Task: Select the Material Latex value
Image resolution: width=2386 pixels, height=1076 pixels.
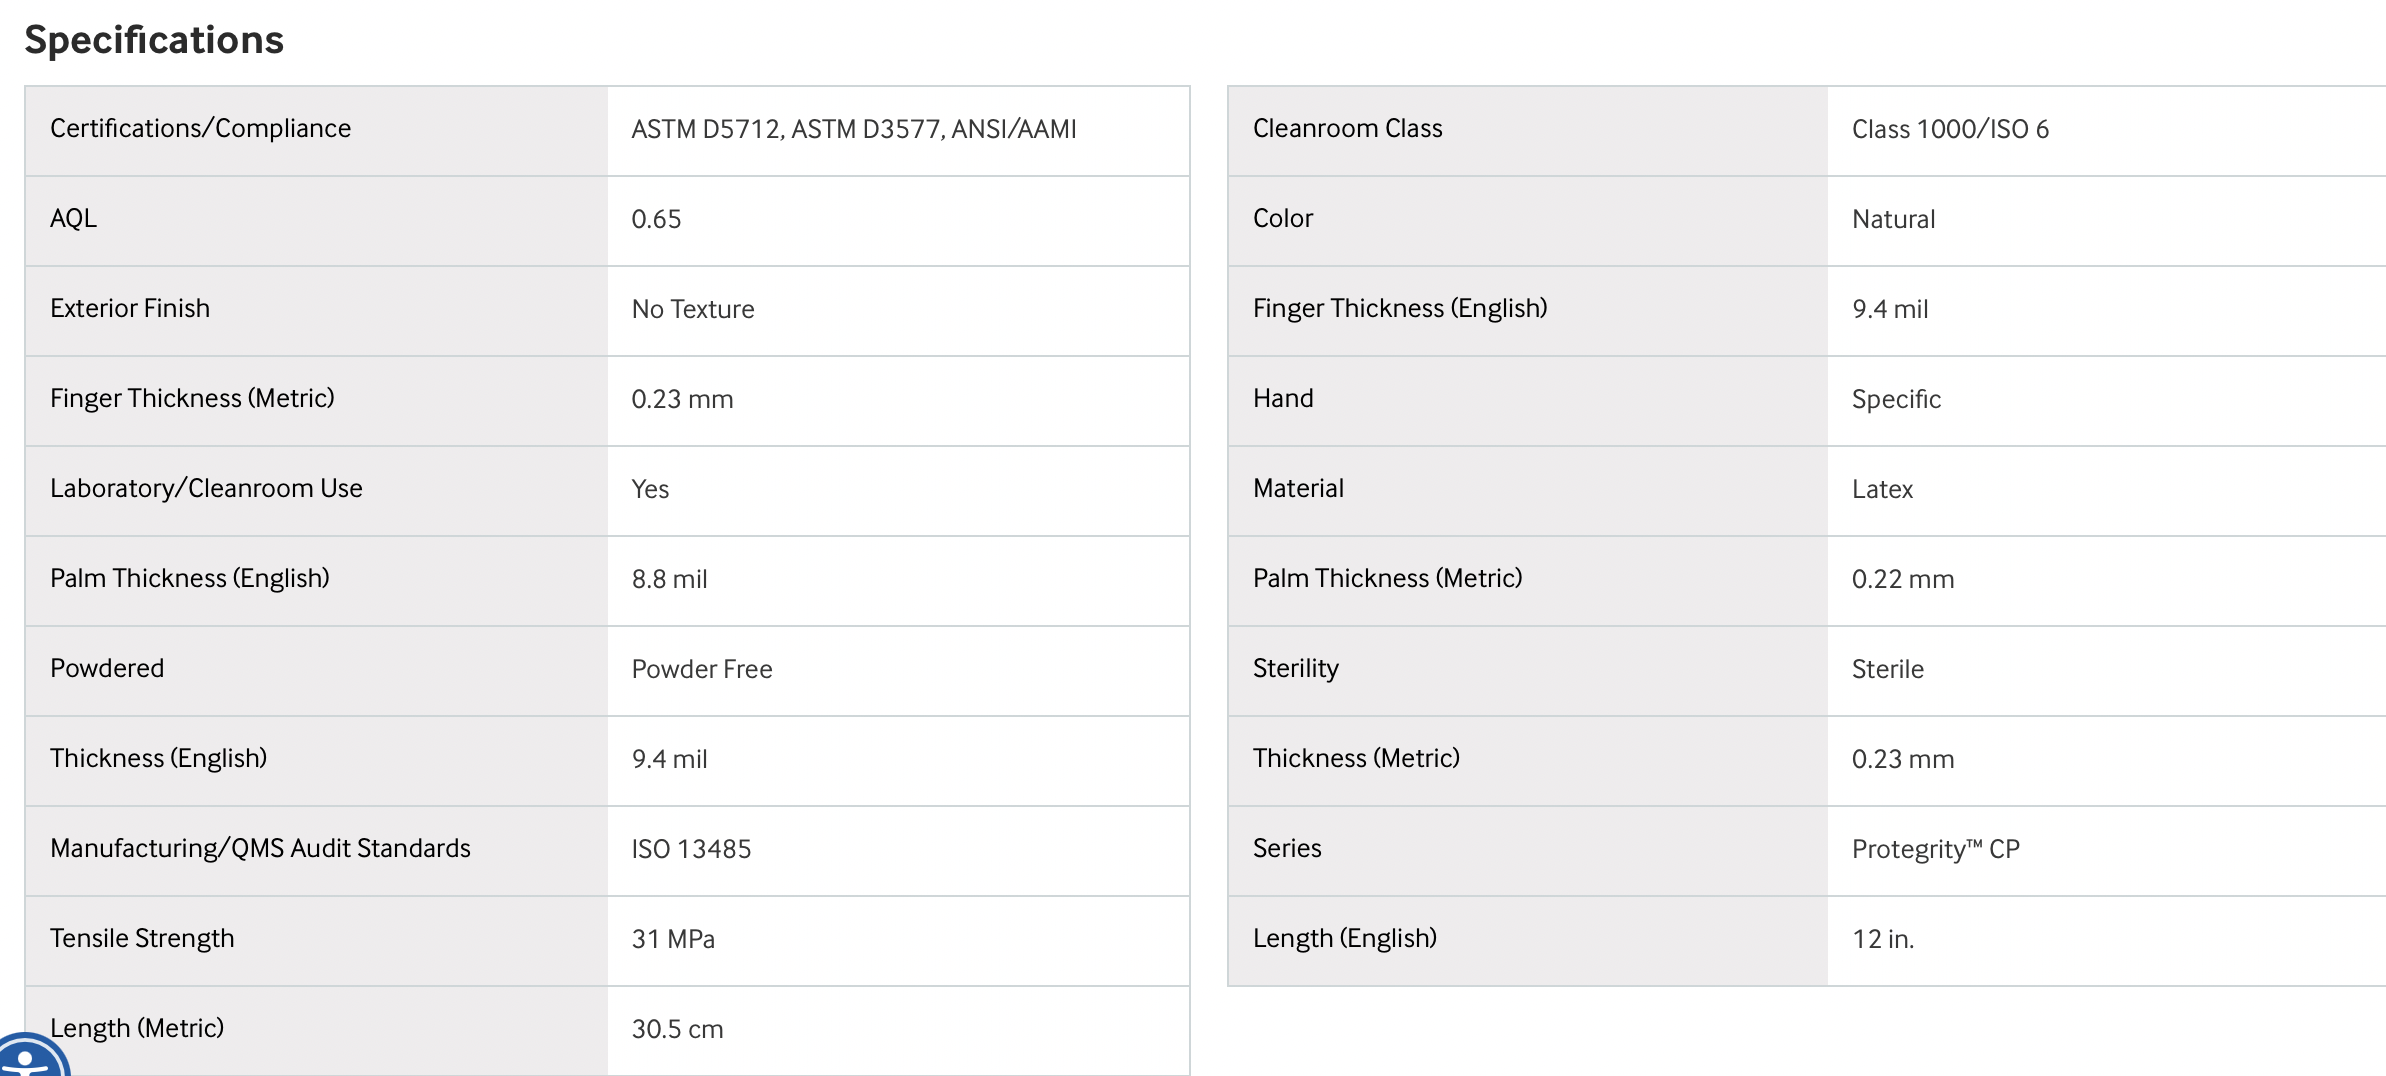Action: coord(1882,489)
